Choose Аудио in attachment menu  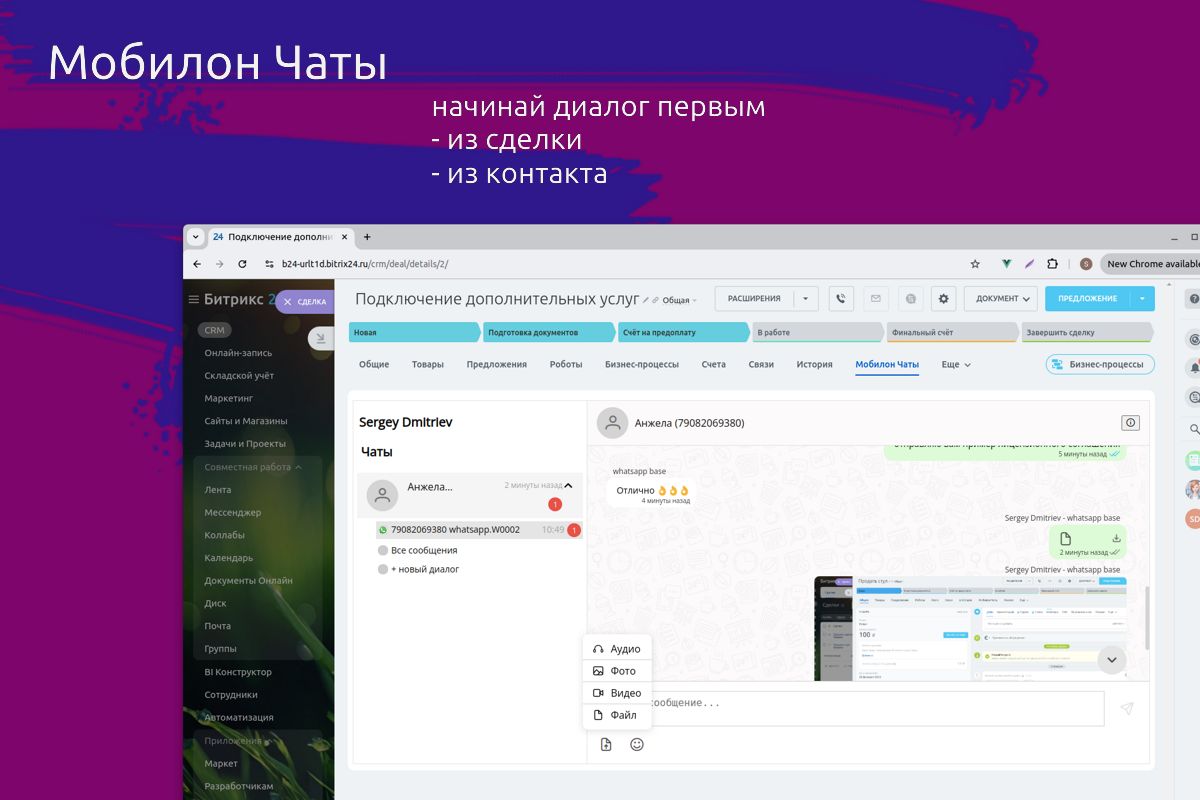617,649
